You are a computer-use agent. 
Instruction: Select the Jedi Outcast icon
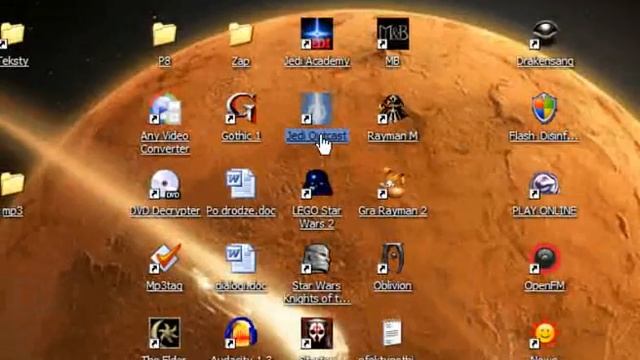tap(317, 109)
